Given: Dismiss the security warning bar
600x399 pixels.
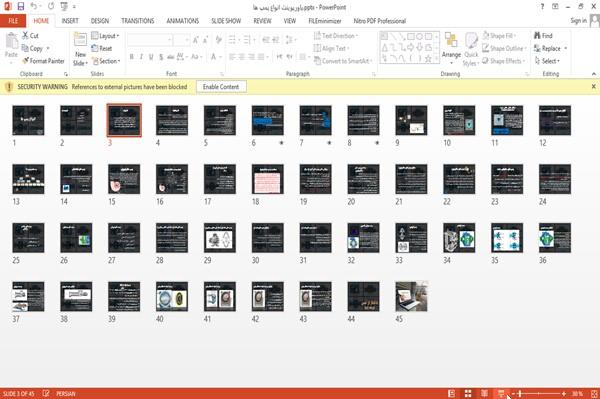Looking at the screenshot, I should coord(593,86).
